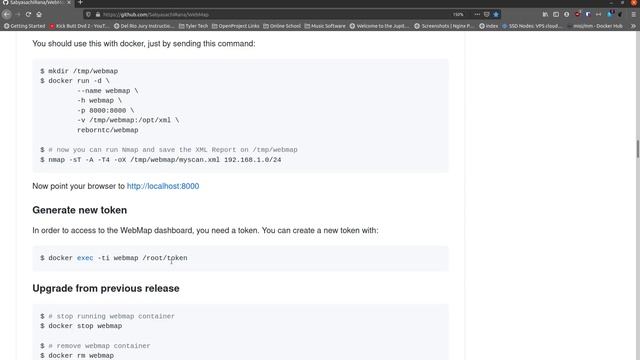Open the page actions three-dot menu

tap(477, 14)
